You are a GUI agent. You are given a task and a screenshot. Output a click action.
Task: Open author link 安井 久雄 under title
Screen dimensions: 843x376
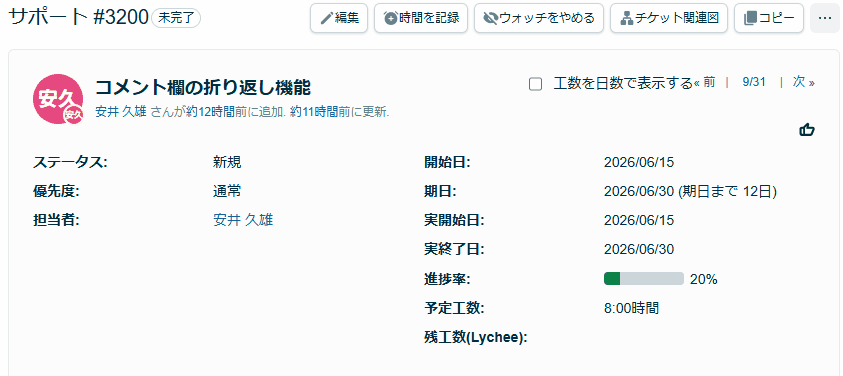point(120,112)
